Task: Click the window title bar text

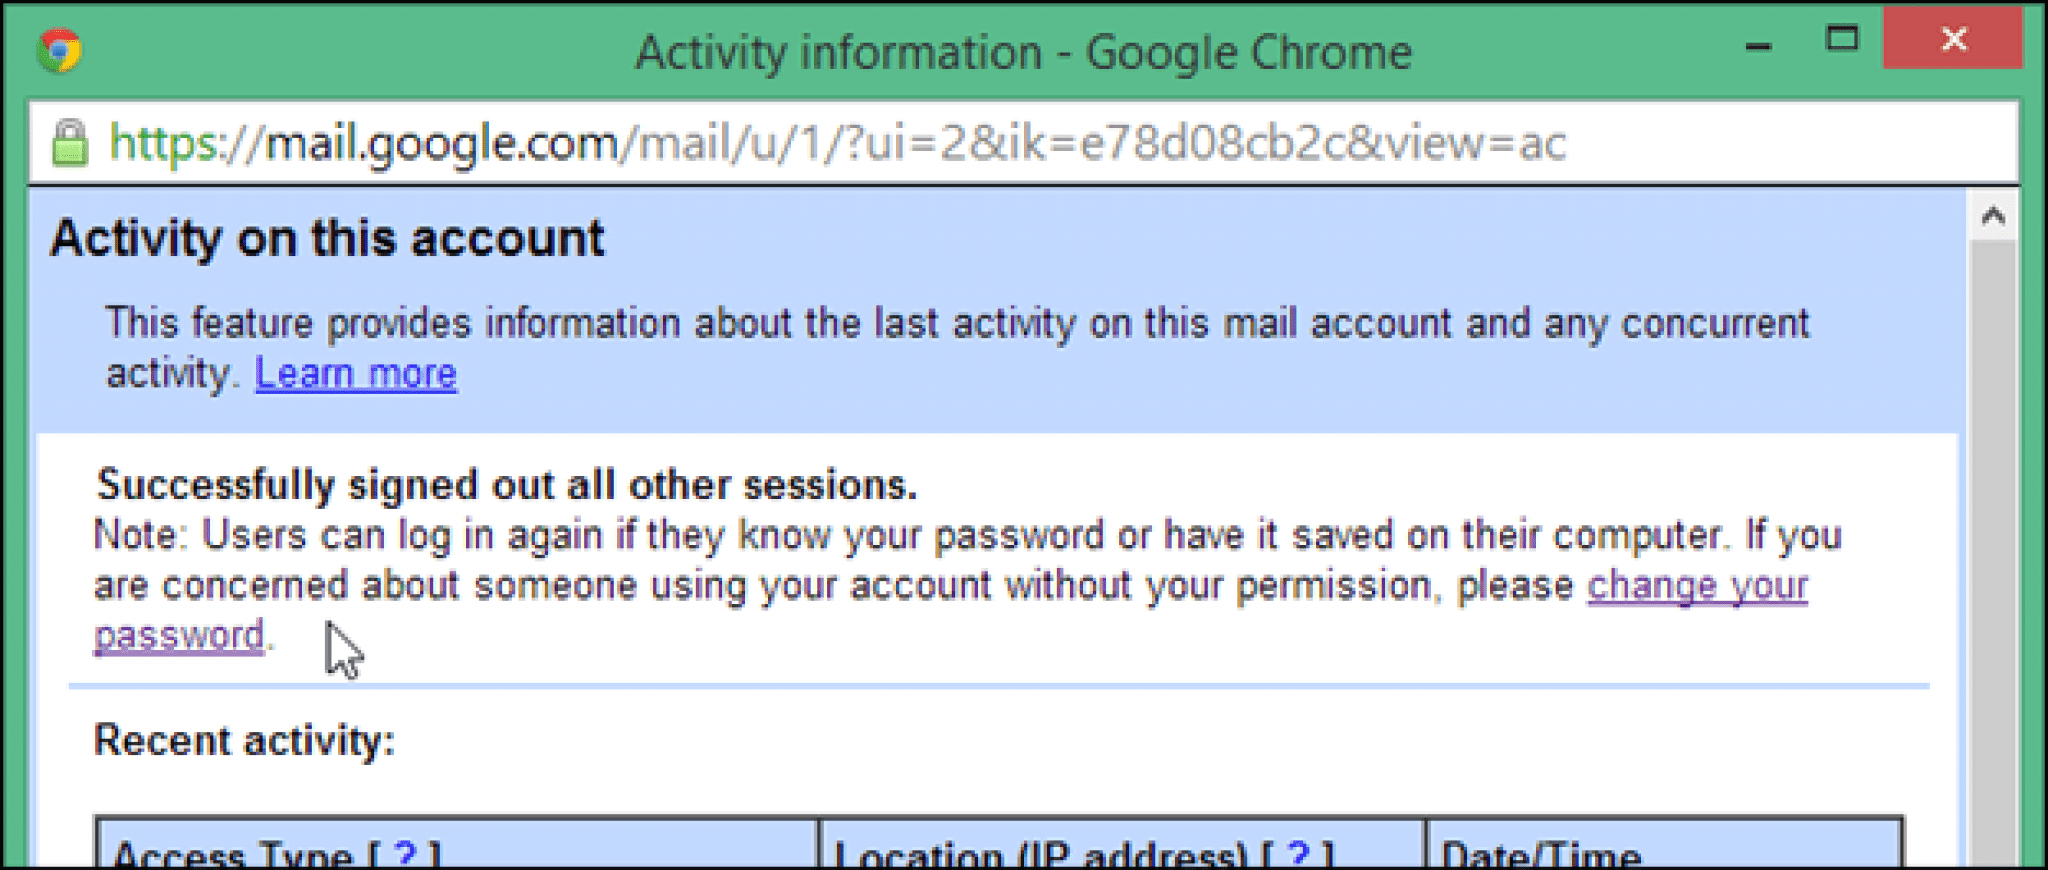Action: tap(1023, 52)
